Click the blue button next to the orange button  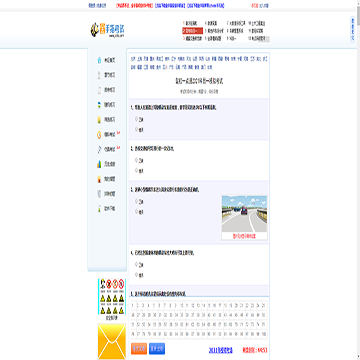coord(157,349)
